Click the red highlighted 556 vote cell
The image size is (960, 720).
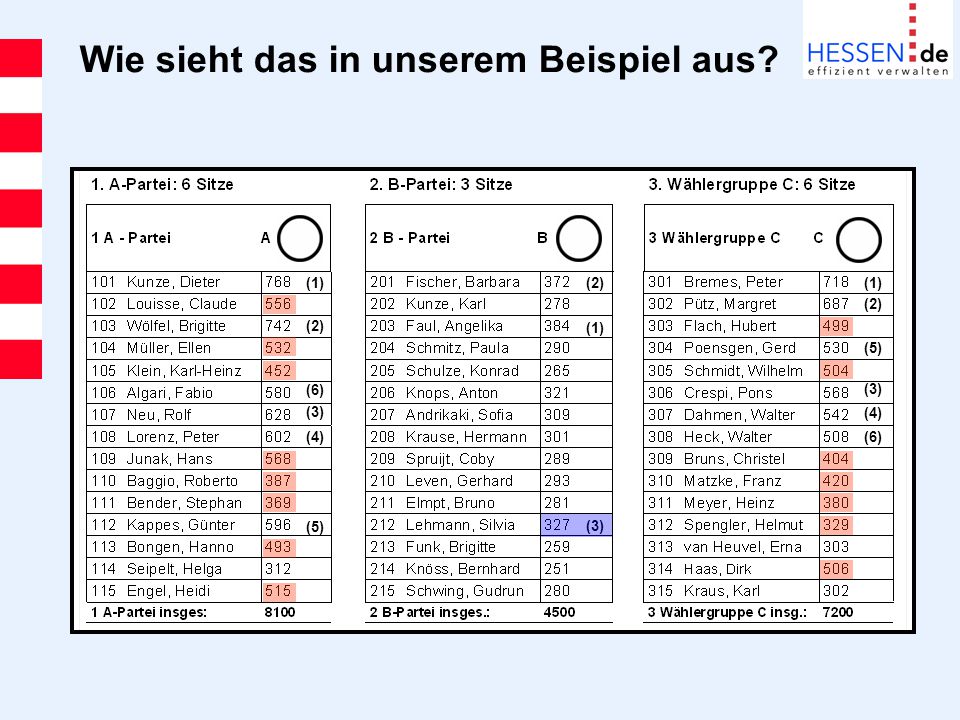(279, 304)
